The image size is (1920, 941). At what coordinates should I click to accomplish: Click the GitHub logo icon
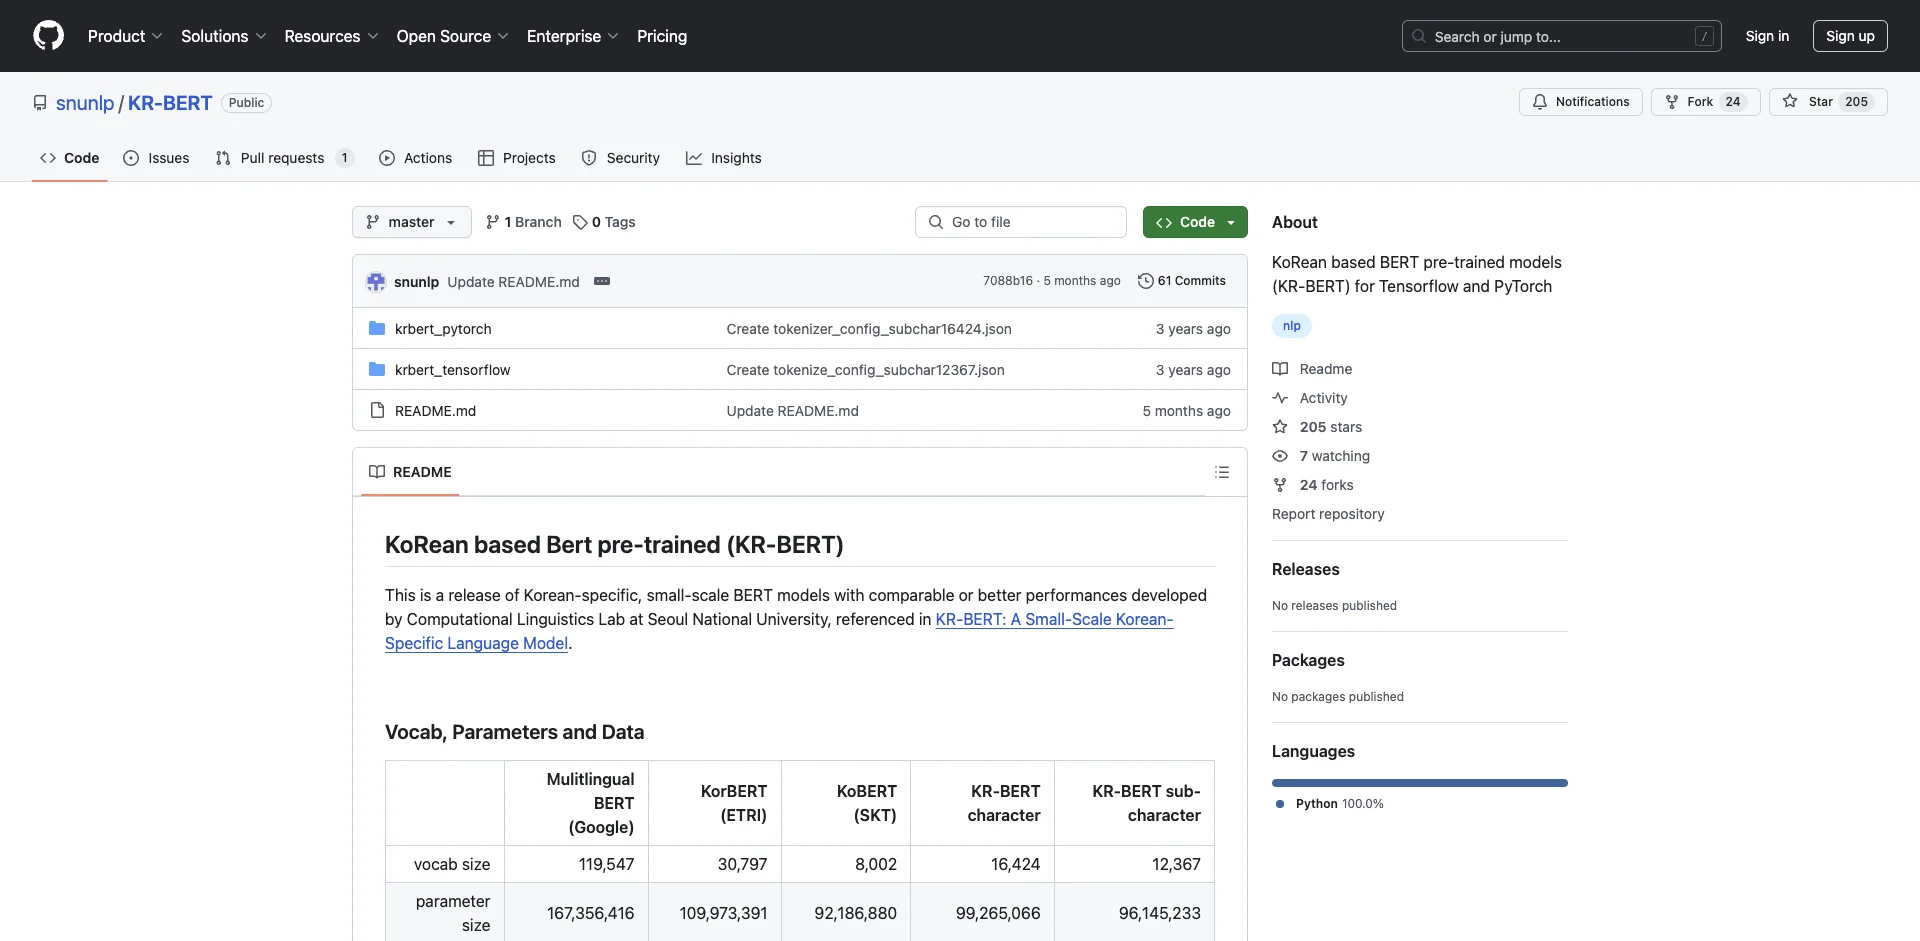48,36
